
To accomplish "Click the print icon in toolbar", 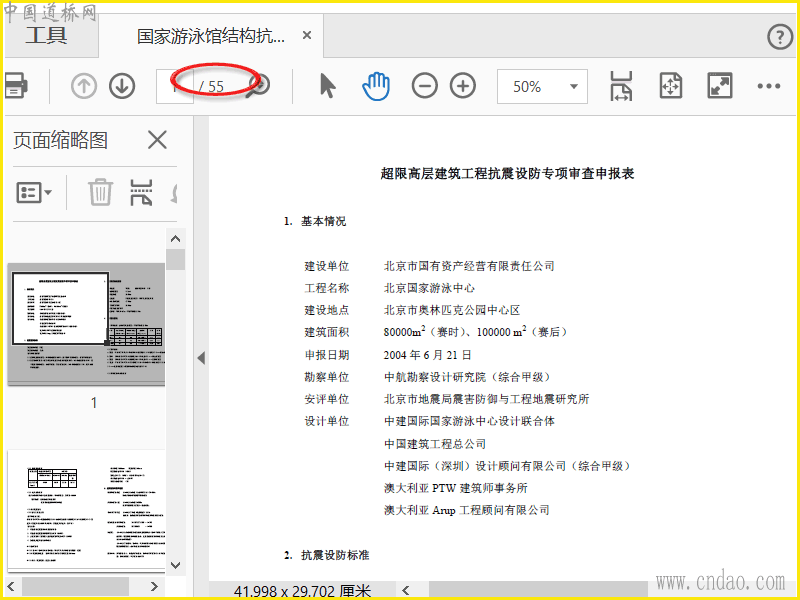I will [x=15, y=85].
